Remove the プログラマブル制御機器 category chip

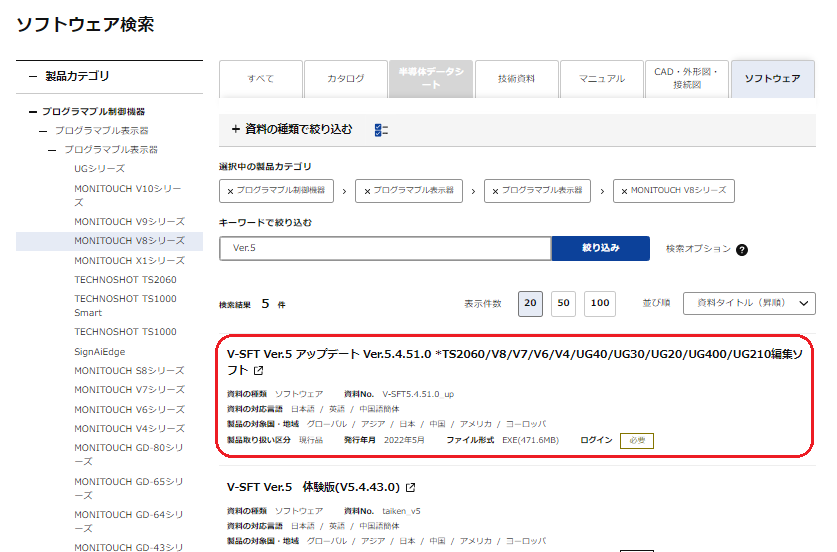231,191
